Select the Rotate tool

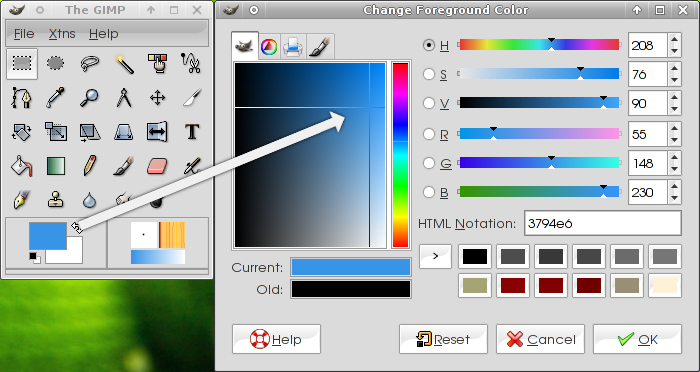point(21,132)
